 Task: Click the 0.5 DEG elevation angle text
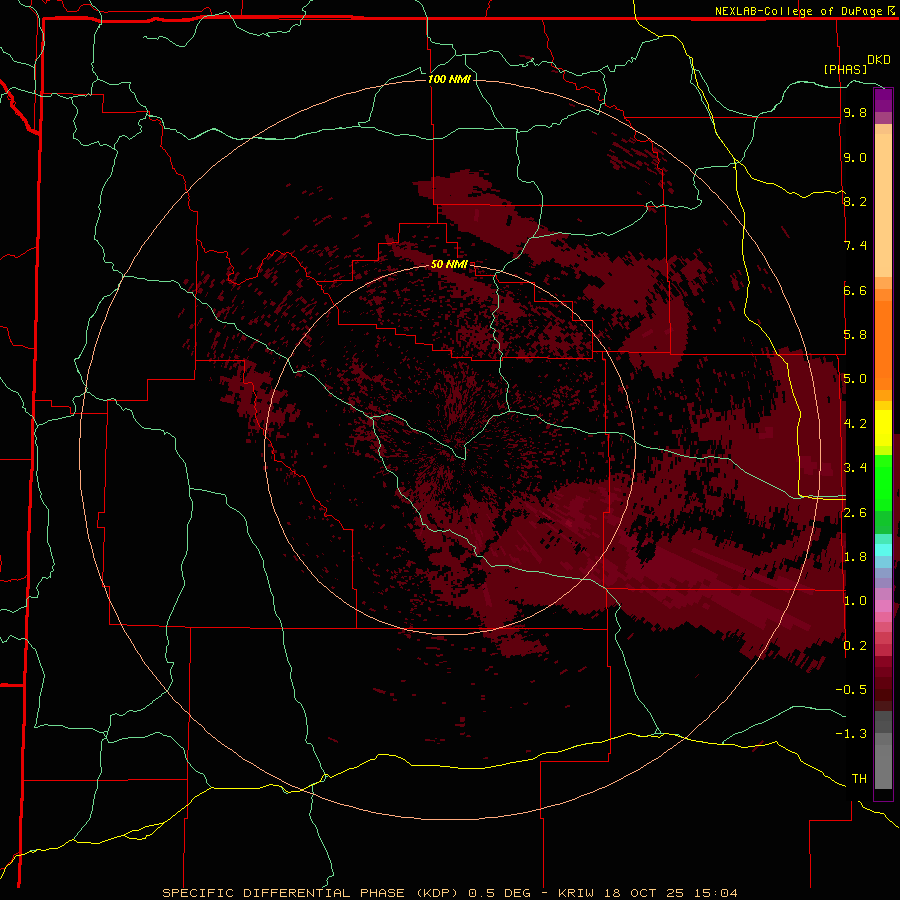(x=501, y=893)
